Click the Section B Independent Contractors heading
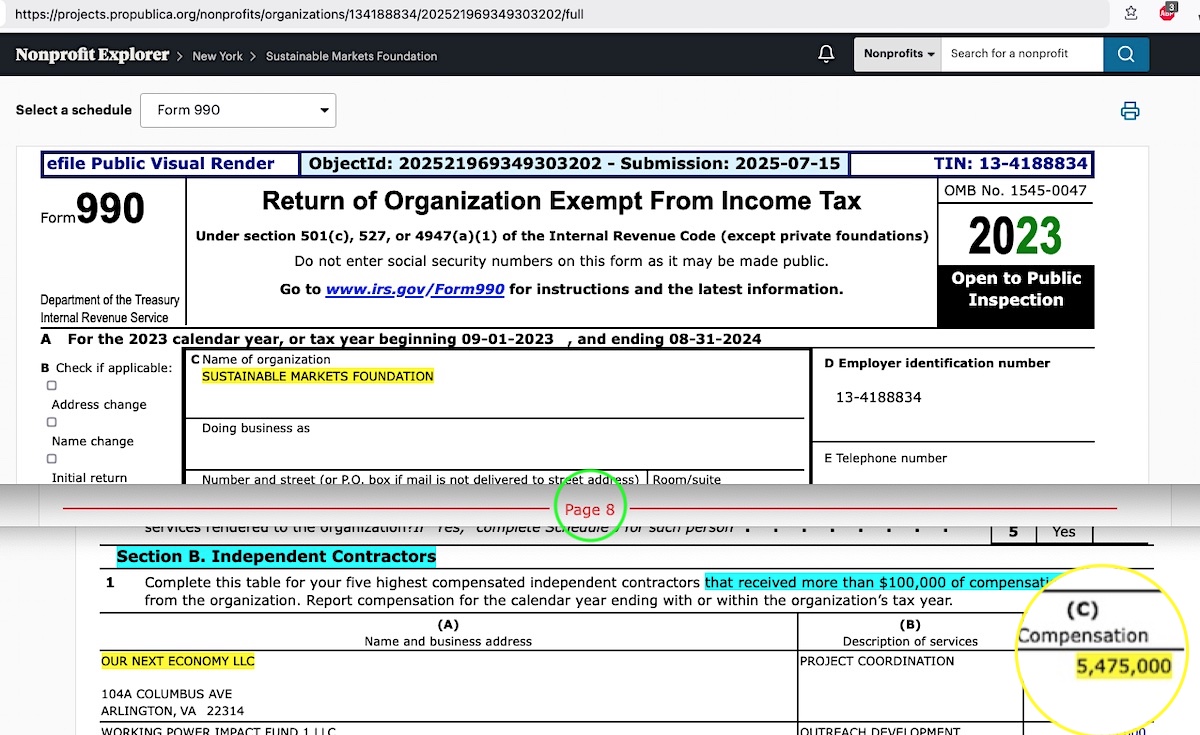Image resolution: width=1200 pixels, height=735 pixels. 276,556
